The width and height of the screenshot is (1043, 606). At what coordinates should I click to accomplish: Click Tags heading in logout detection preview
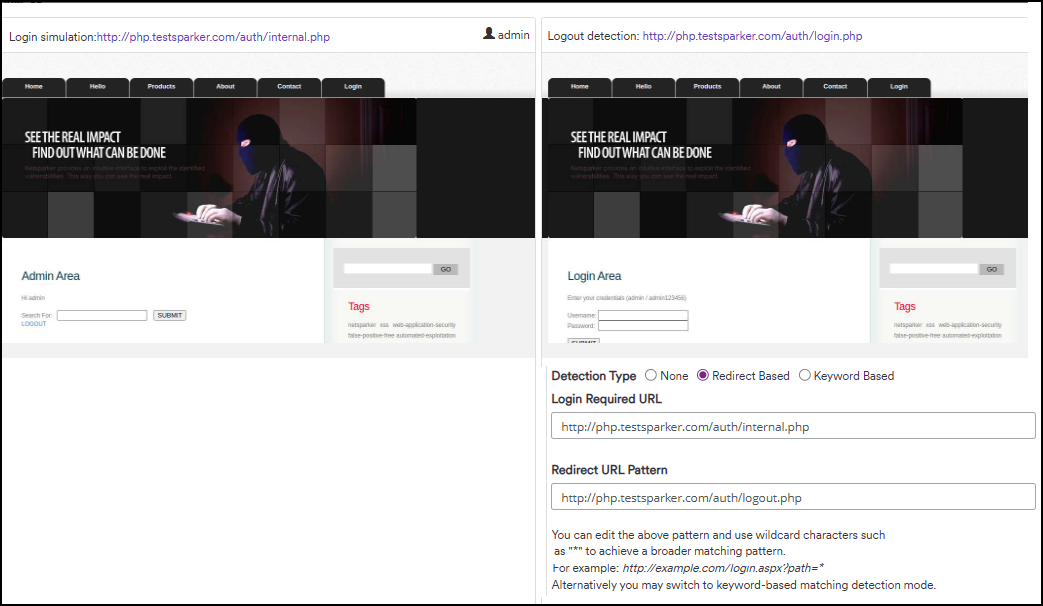[905, 307]
